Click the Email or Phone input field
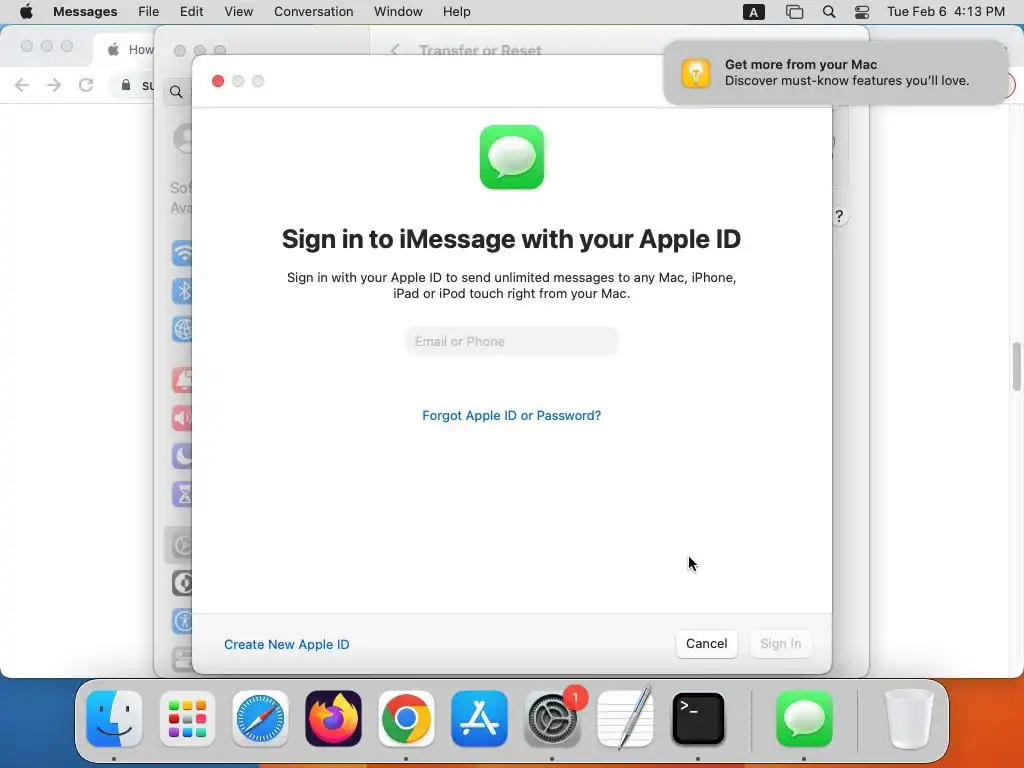Viewport: 1024px width, 768px height. click(x=511, y=341)
